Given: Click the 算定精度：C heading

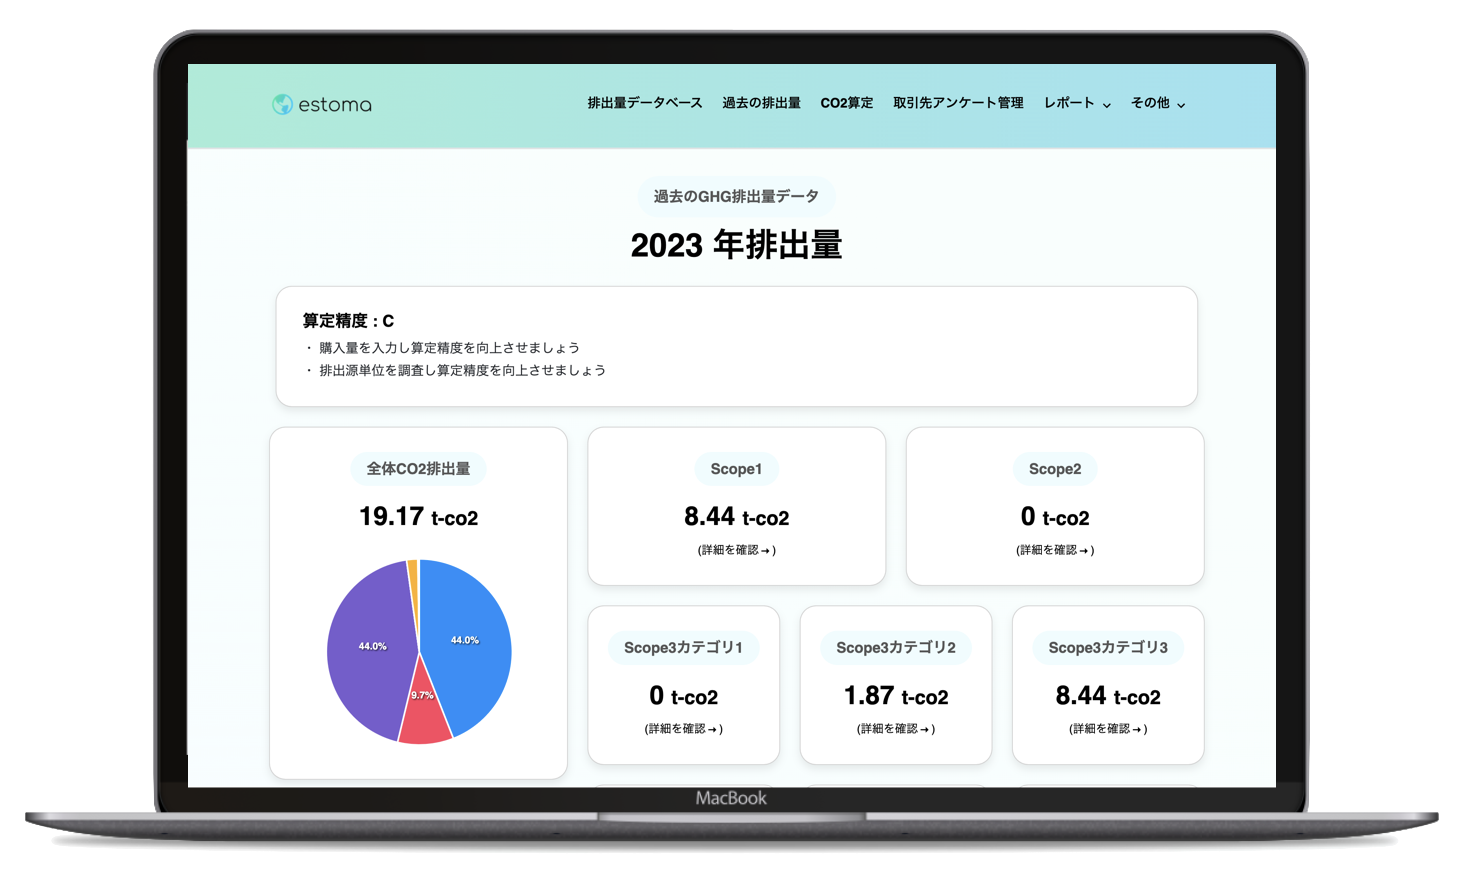Looking at the screenshot, I should click(x=348, y=321).
